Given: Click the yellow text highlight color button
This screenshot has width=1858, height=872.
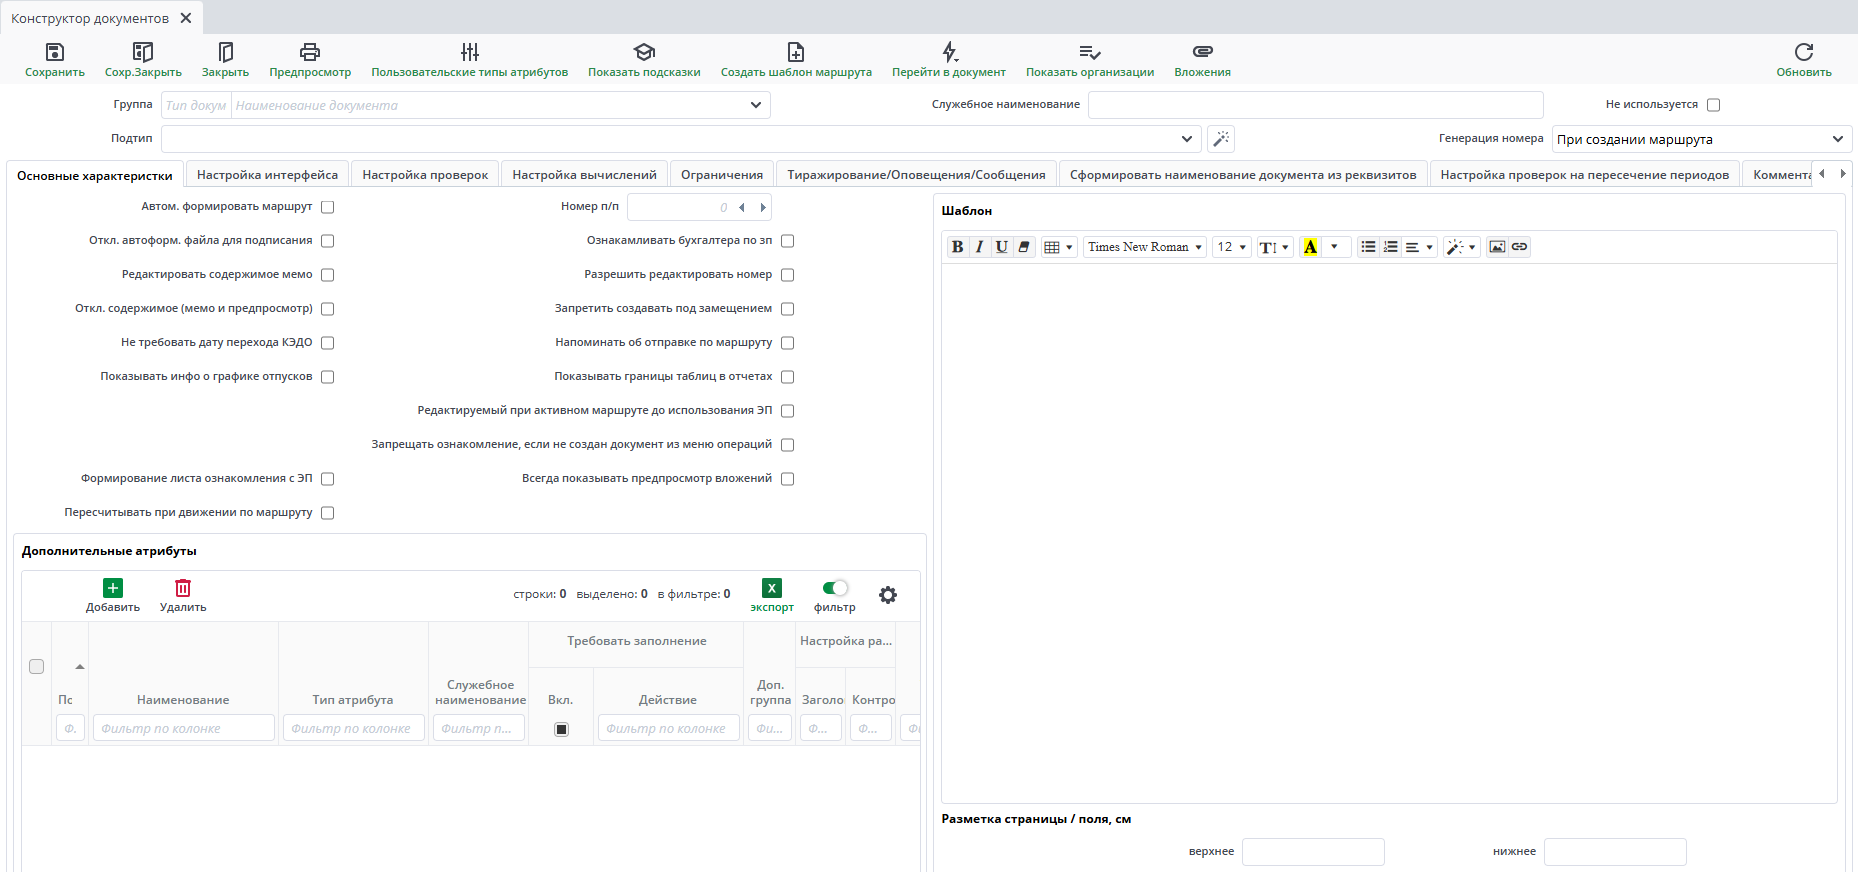Looking at the screenshot, I should [x=1310, y=247].
